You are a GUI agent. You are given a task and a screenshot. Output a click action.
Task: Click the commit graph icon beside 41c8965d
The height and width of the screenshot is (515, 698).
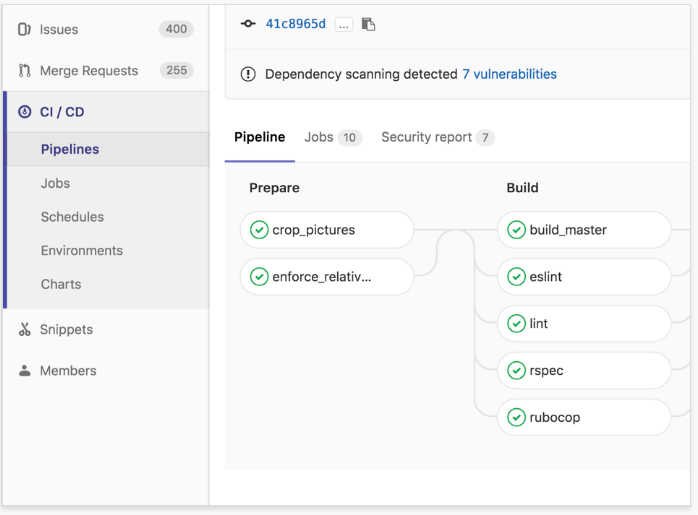point(248,24)
